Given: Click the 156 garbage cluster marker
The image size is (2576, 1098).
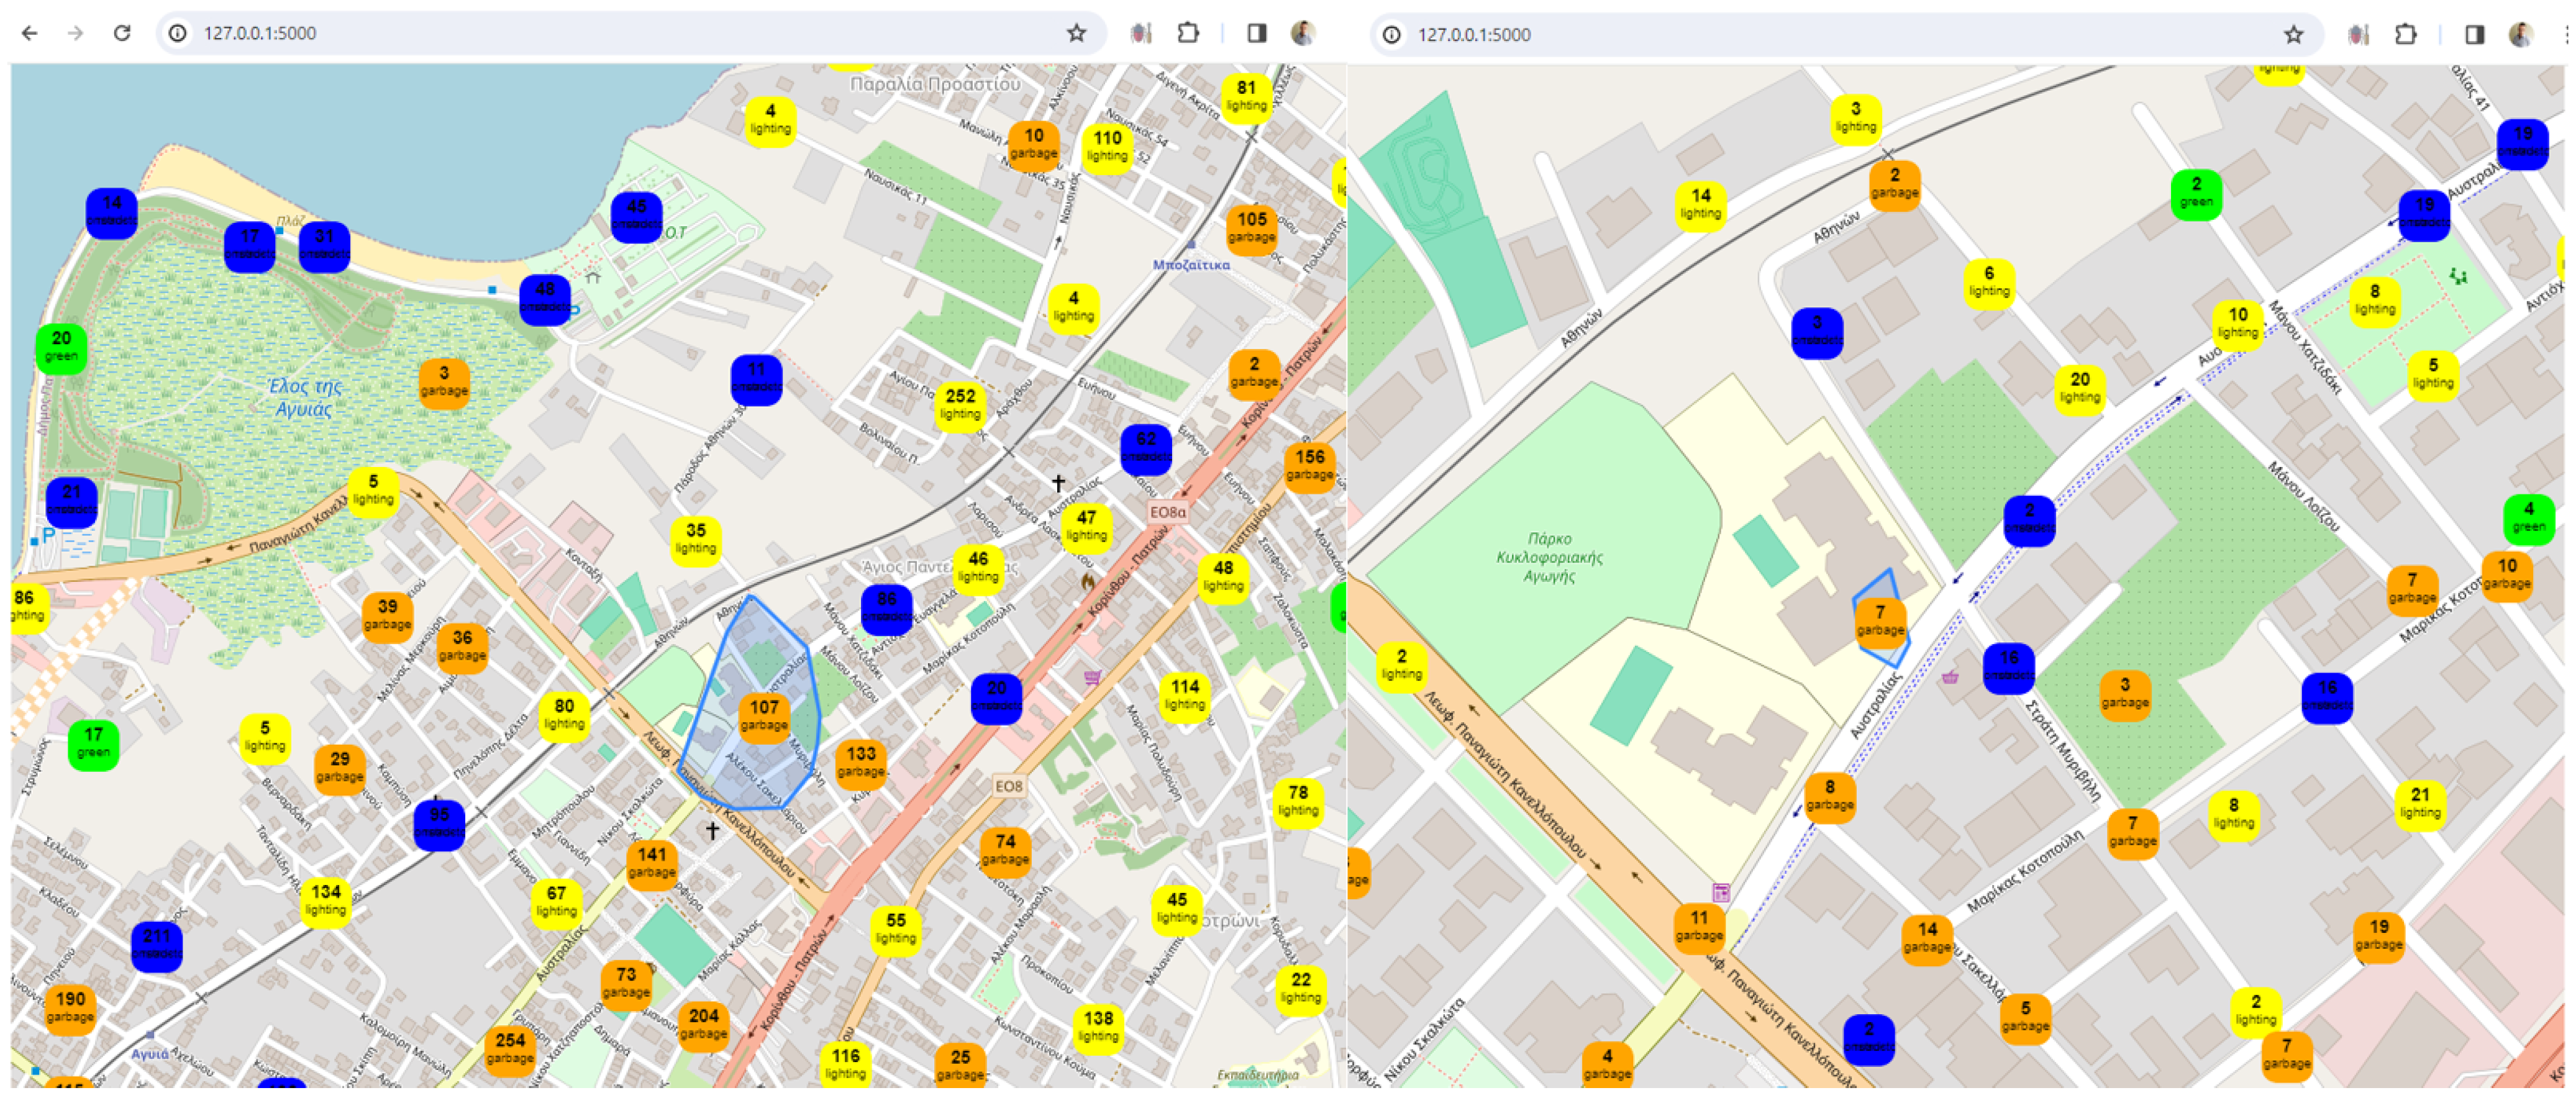Looking at the screenshot, I should (x=1309, y=465).
